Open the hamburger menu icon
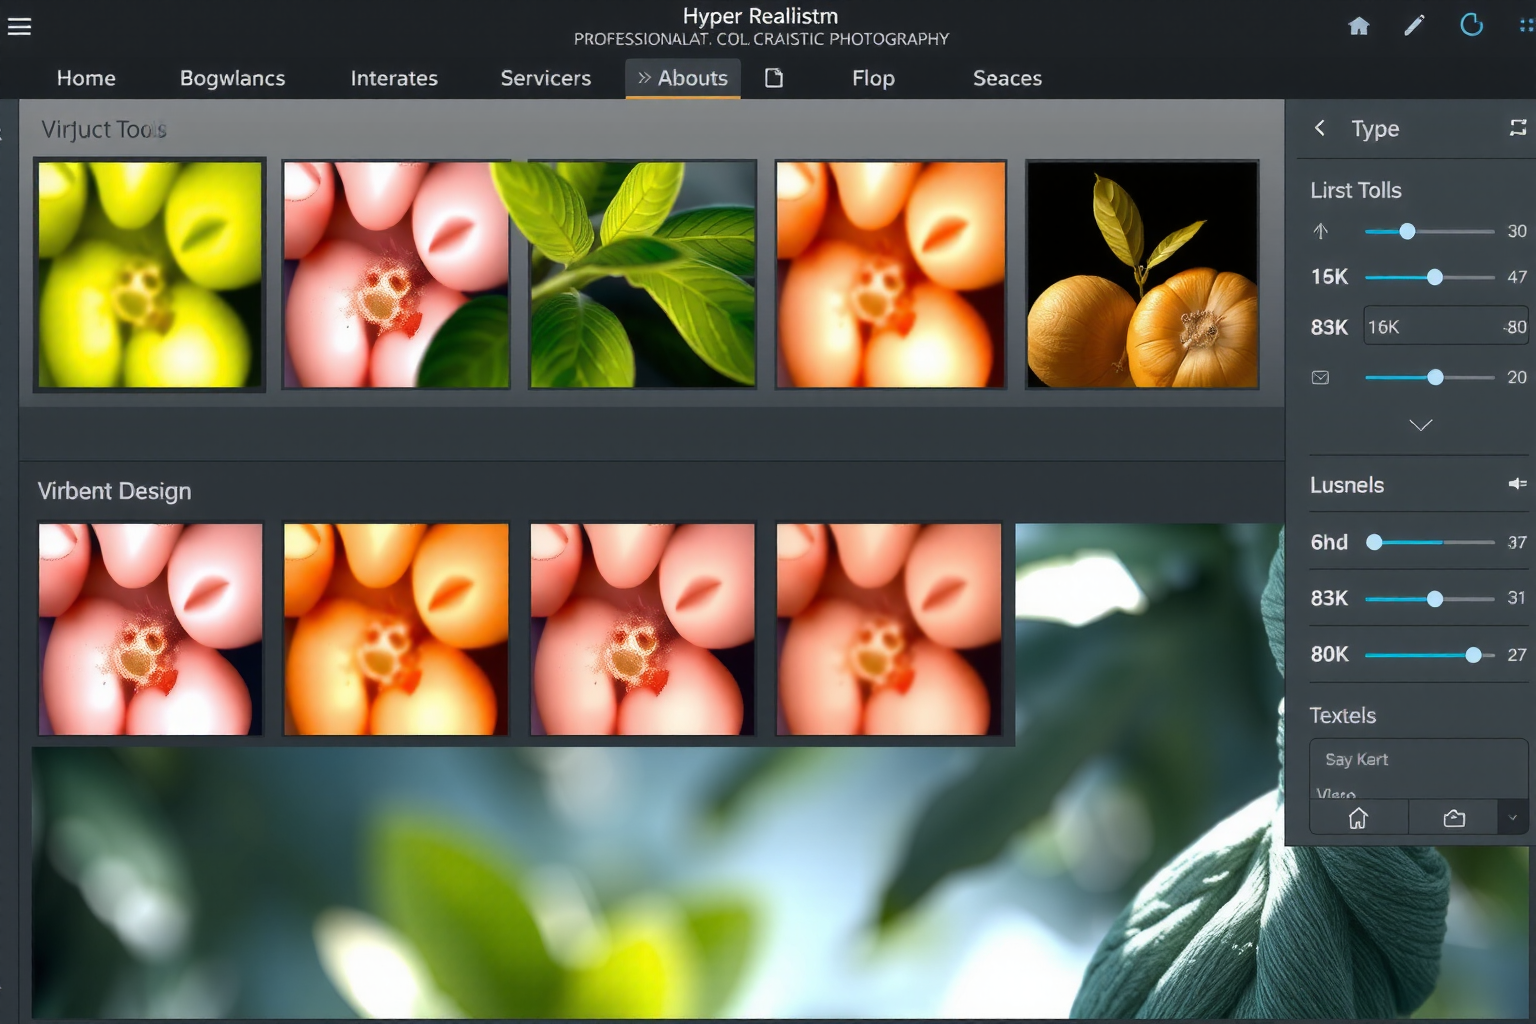Screen dimensions: 1536x1024 pyautogui.click(x=19, y=27)
